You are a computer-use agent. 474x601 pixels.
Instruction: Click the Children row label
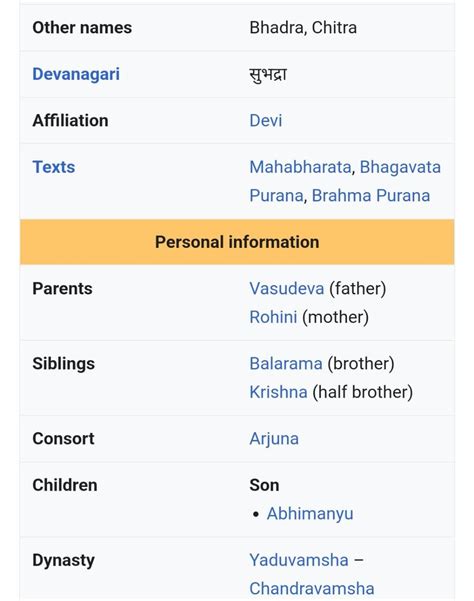65,485
